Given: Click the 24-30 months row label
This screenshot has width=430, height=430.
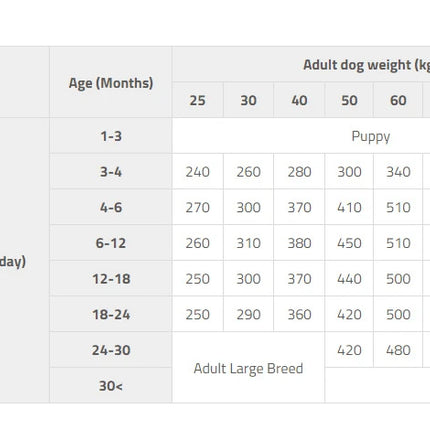Looking at the screenshot, I should click(111, 350).
